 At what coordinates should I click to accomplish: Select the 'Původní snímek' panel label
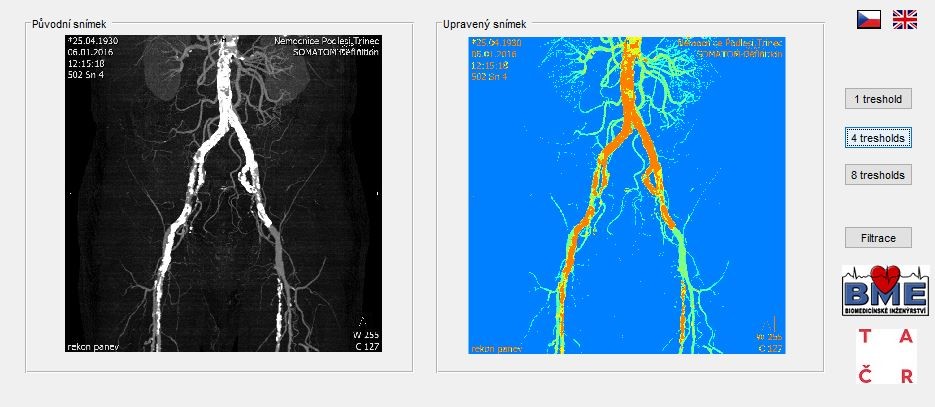coord(69,24)
